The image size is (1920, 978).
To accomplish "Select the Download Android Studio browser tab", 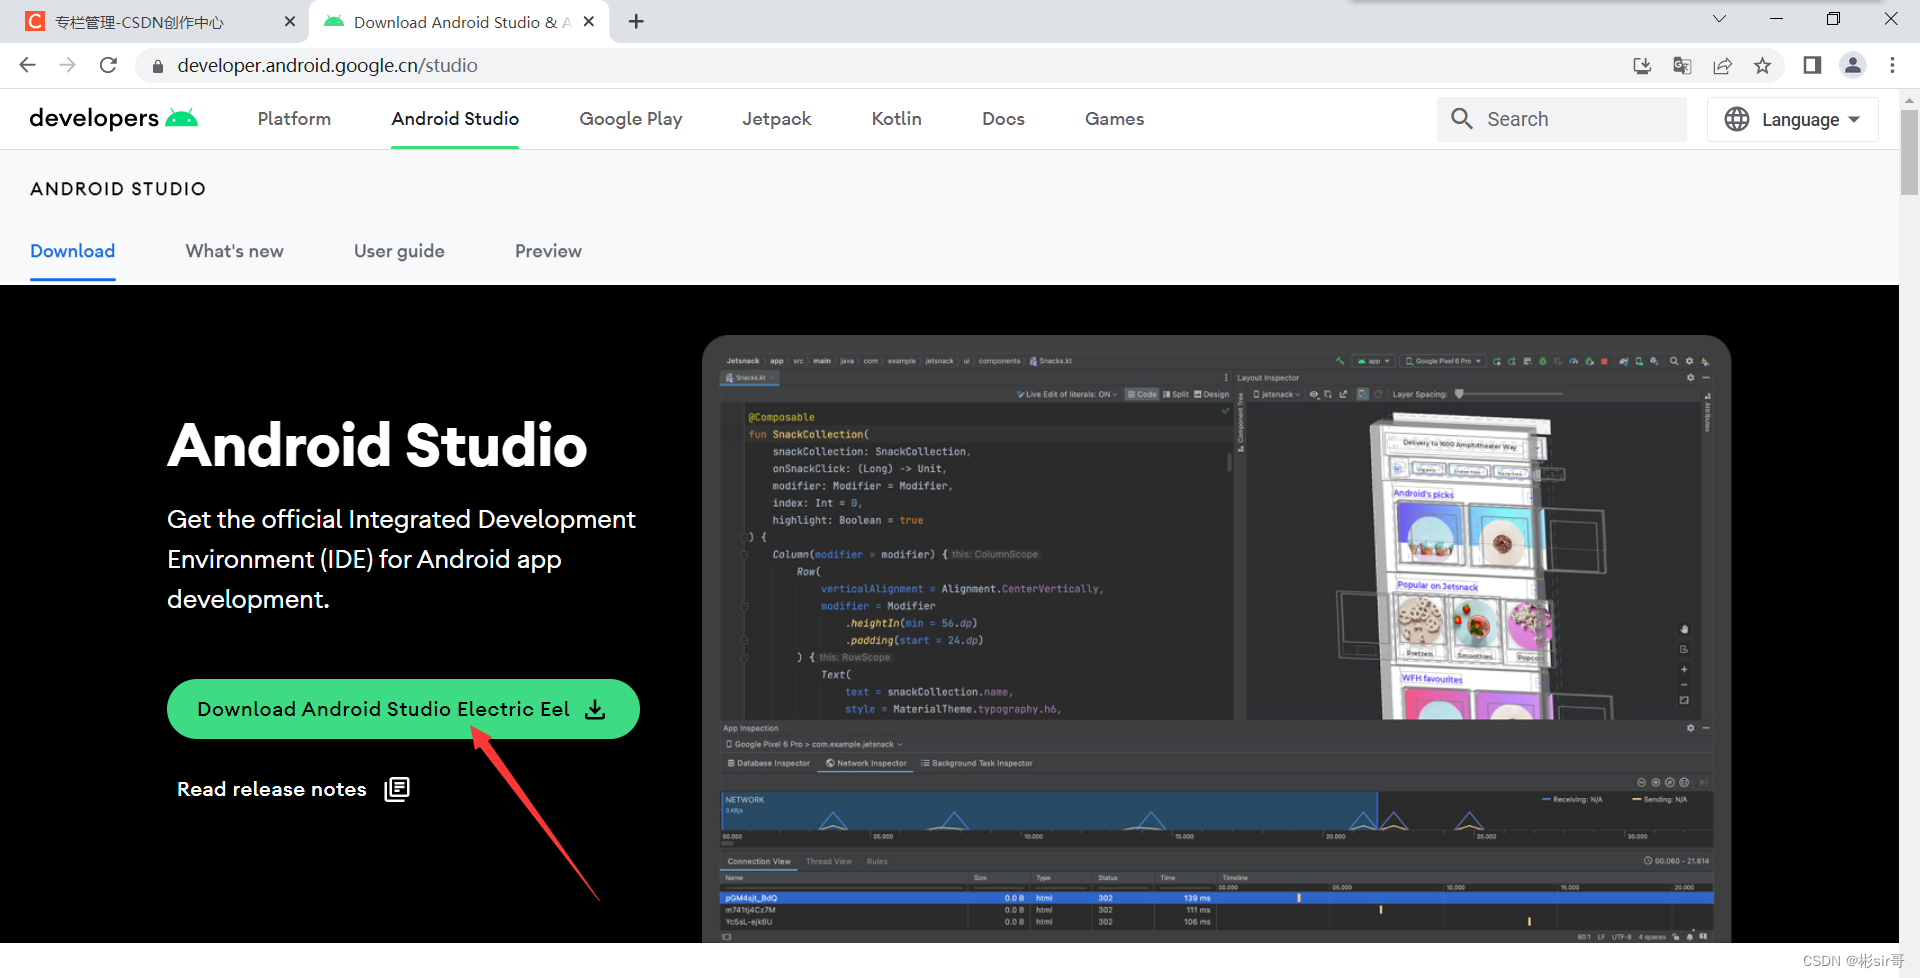I will click(460, 22).
